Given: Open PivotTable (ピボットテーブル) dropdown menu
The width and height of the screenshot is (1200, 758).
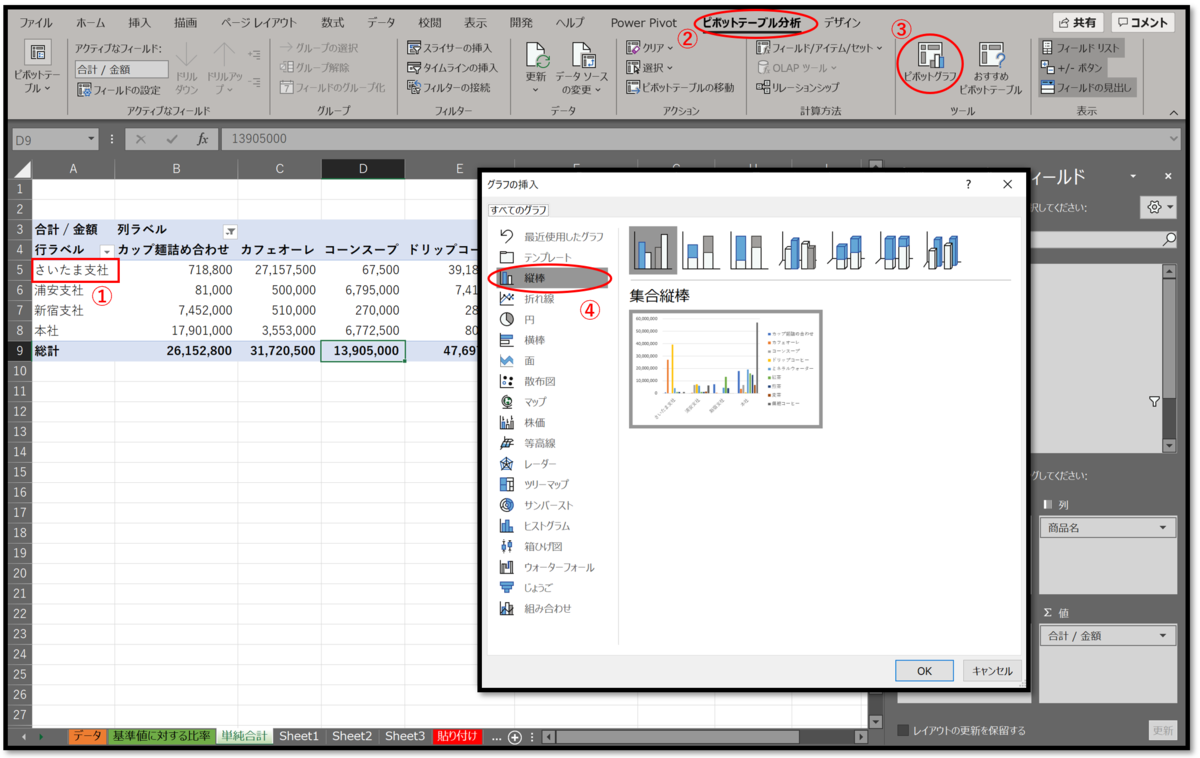Looking at the screenshot, I should click(38, 68).
